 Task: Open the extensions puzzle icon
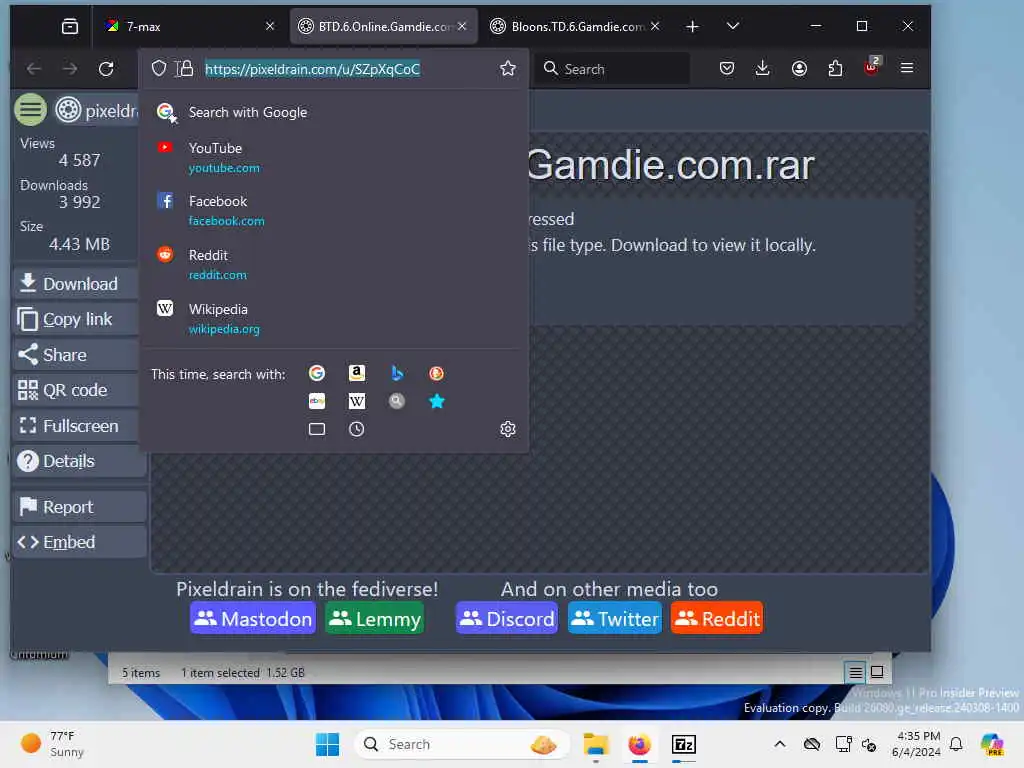coord(835,69)
